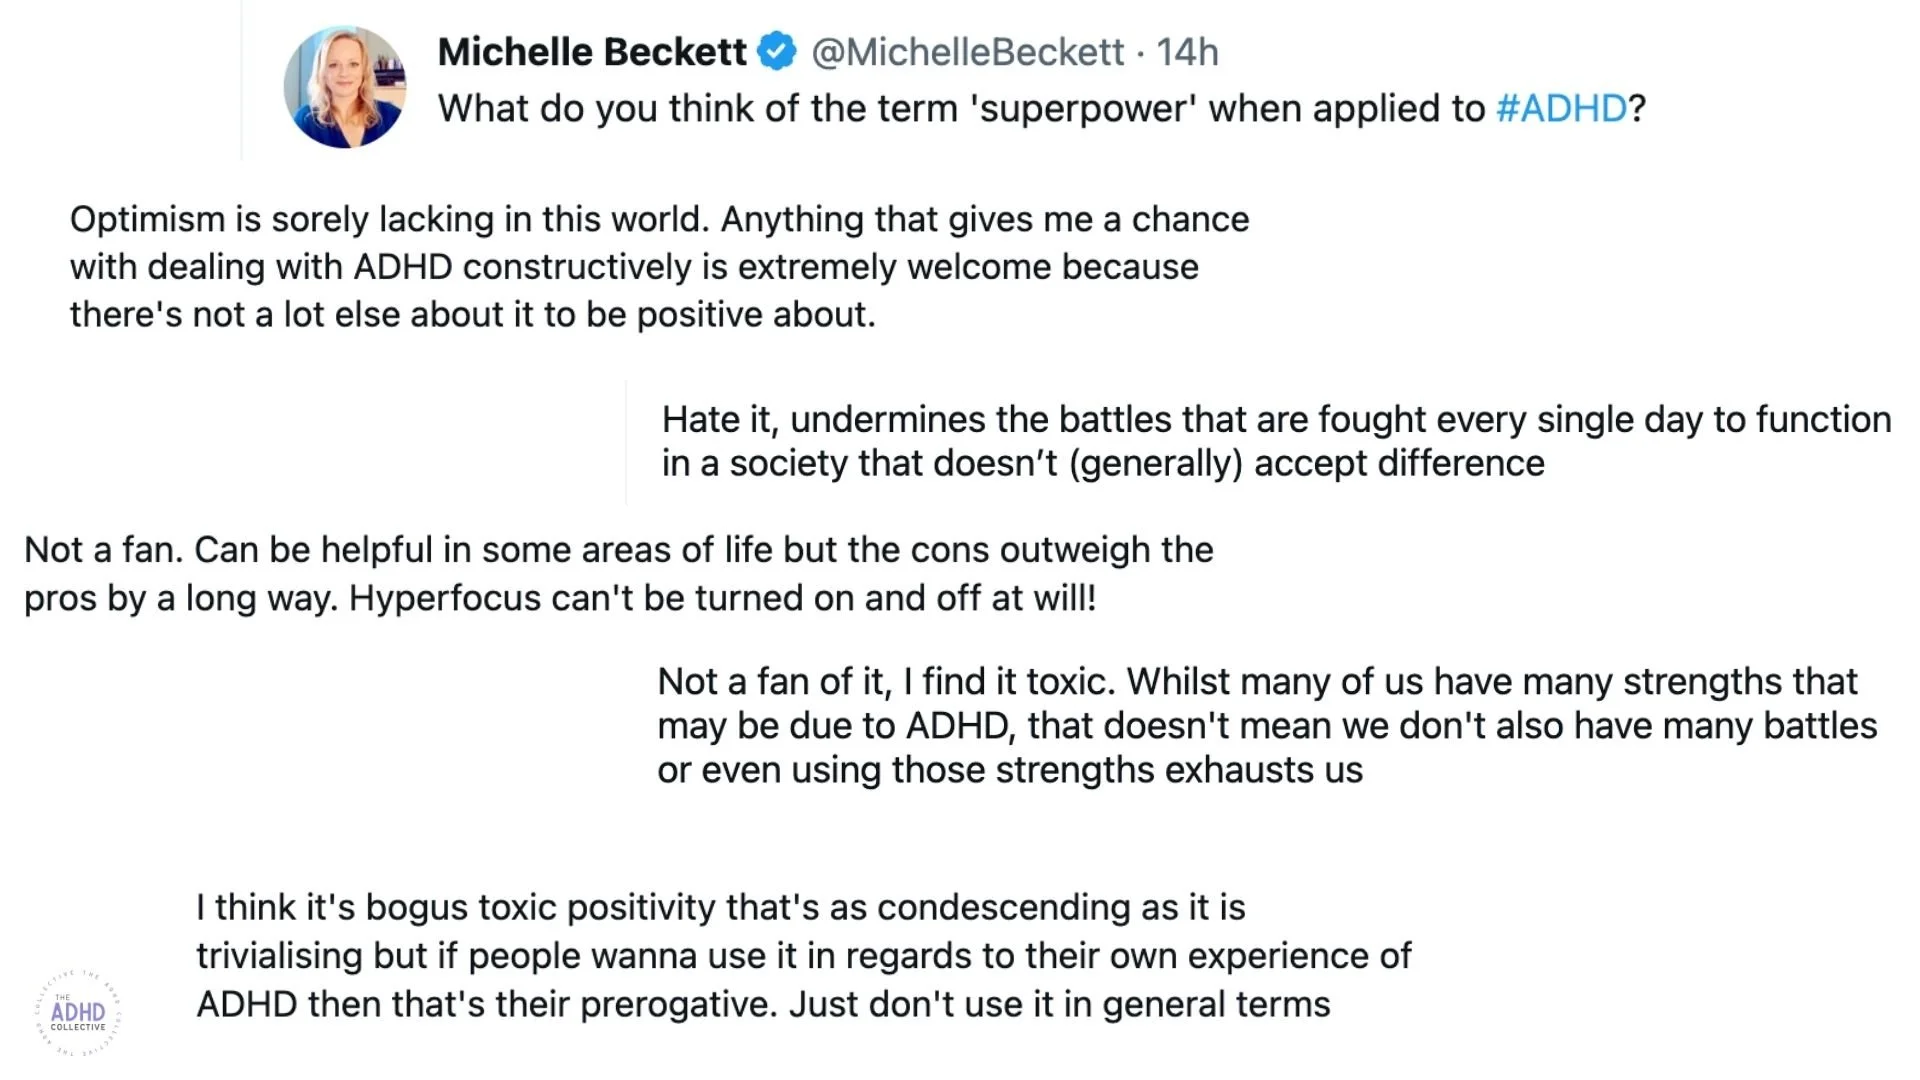The width and height of the screenshot is (1920, 1080).
Task: Click the blue verified badge icon
Action: coord(777,52)
